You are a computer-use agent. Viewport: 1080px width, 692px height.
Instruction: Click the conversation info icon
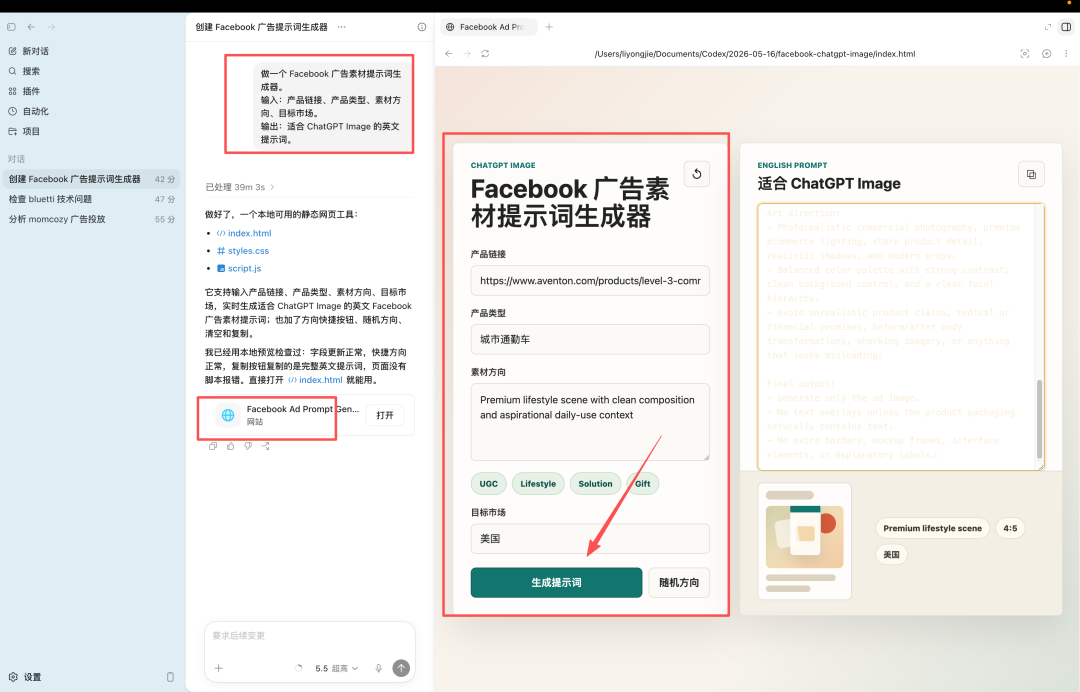[x=422, y=27]
